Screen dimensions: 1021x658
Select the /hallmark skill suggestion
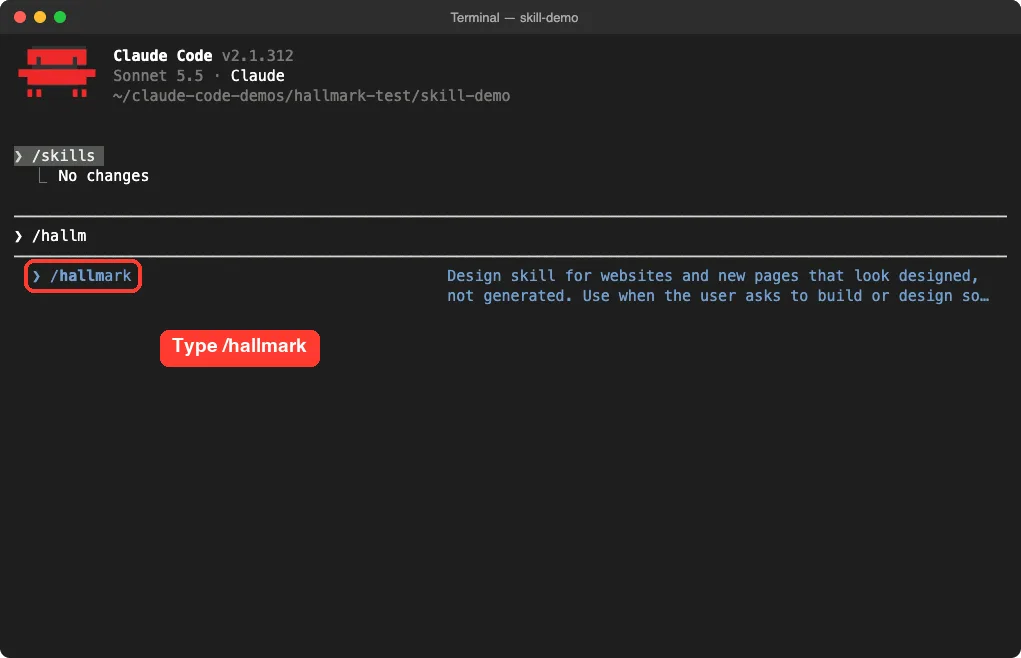tap(83, 276)
